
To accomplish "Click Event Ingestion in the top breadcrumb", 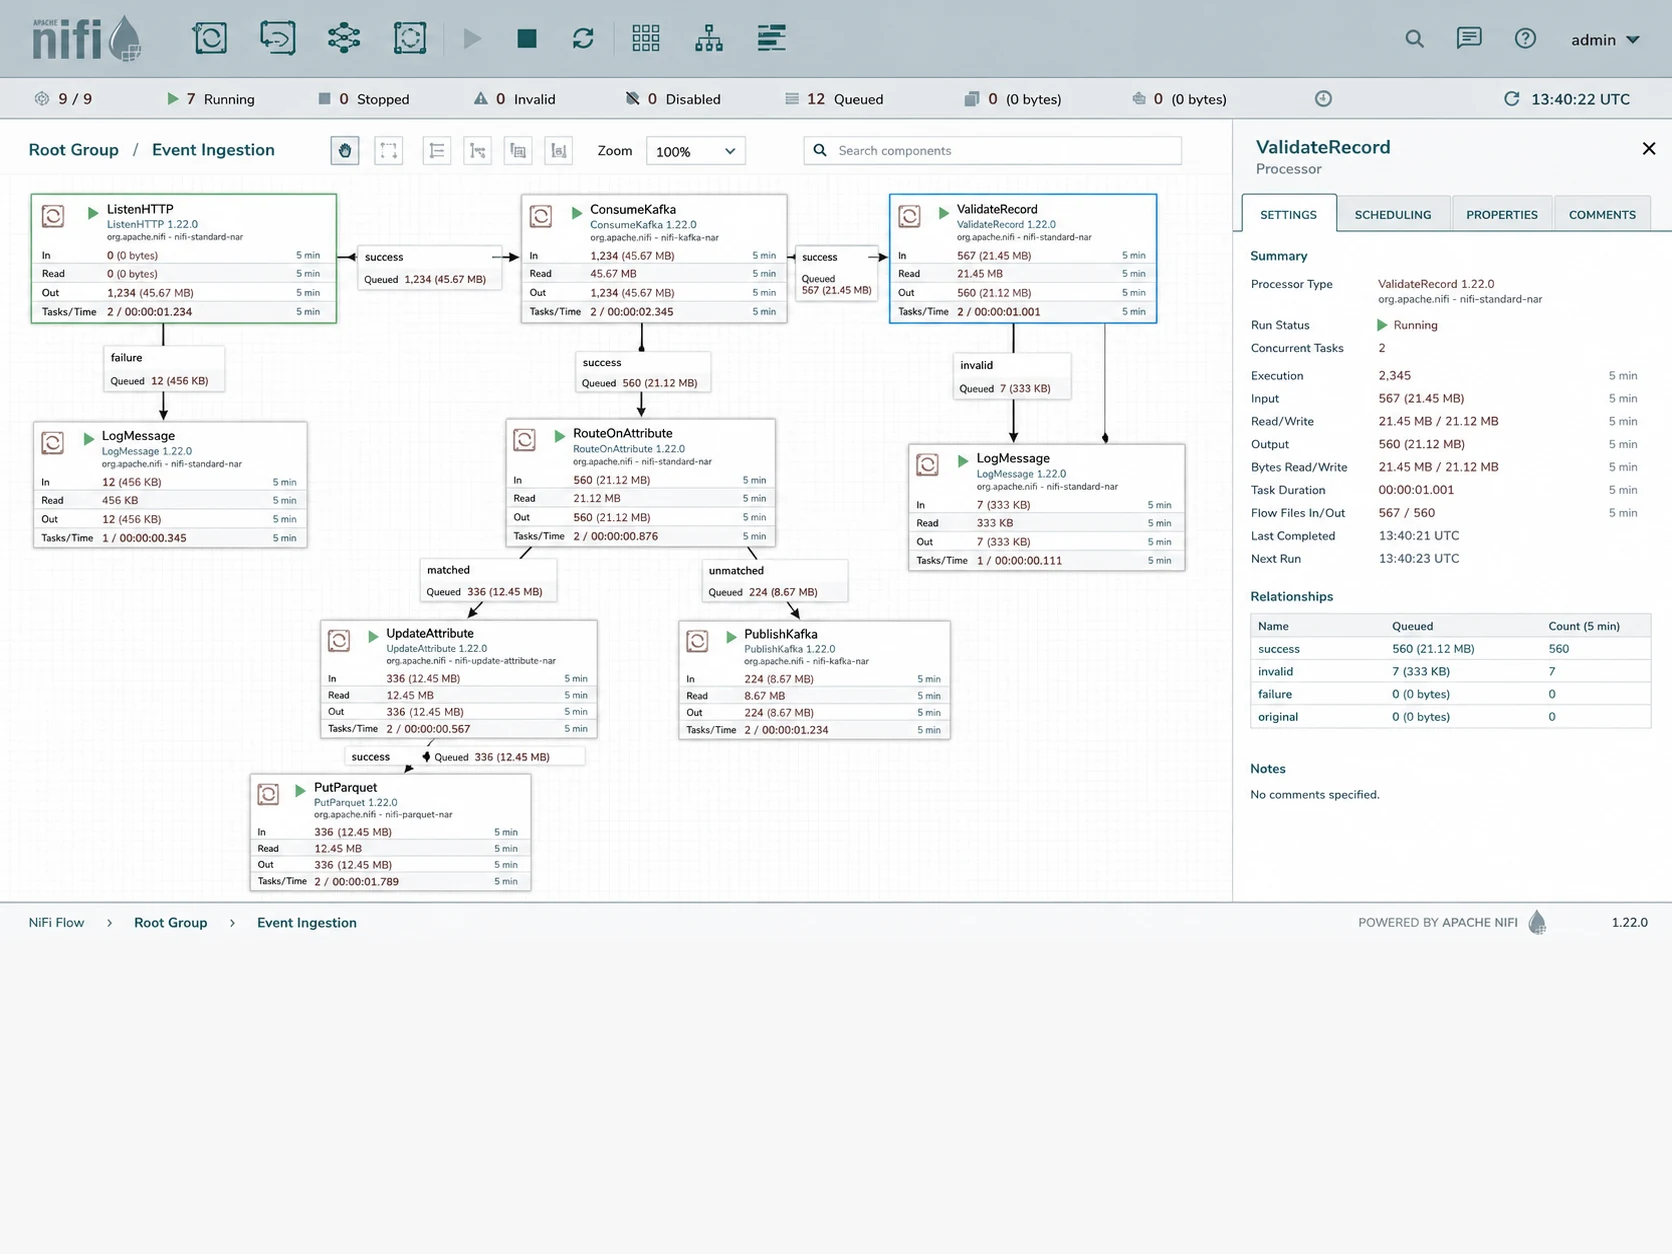I will click(x=213, y=150).
